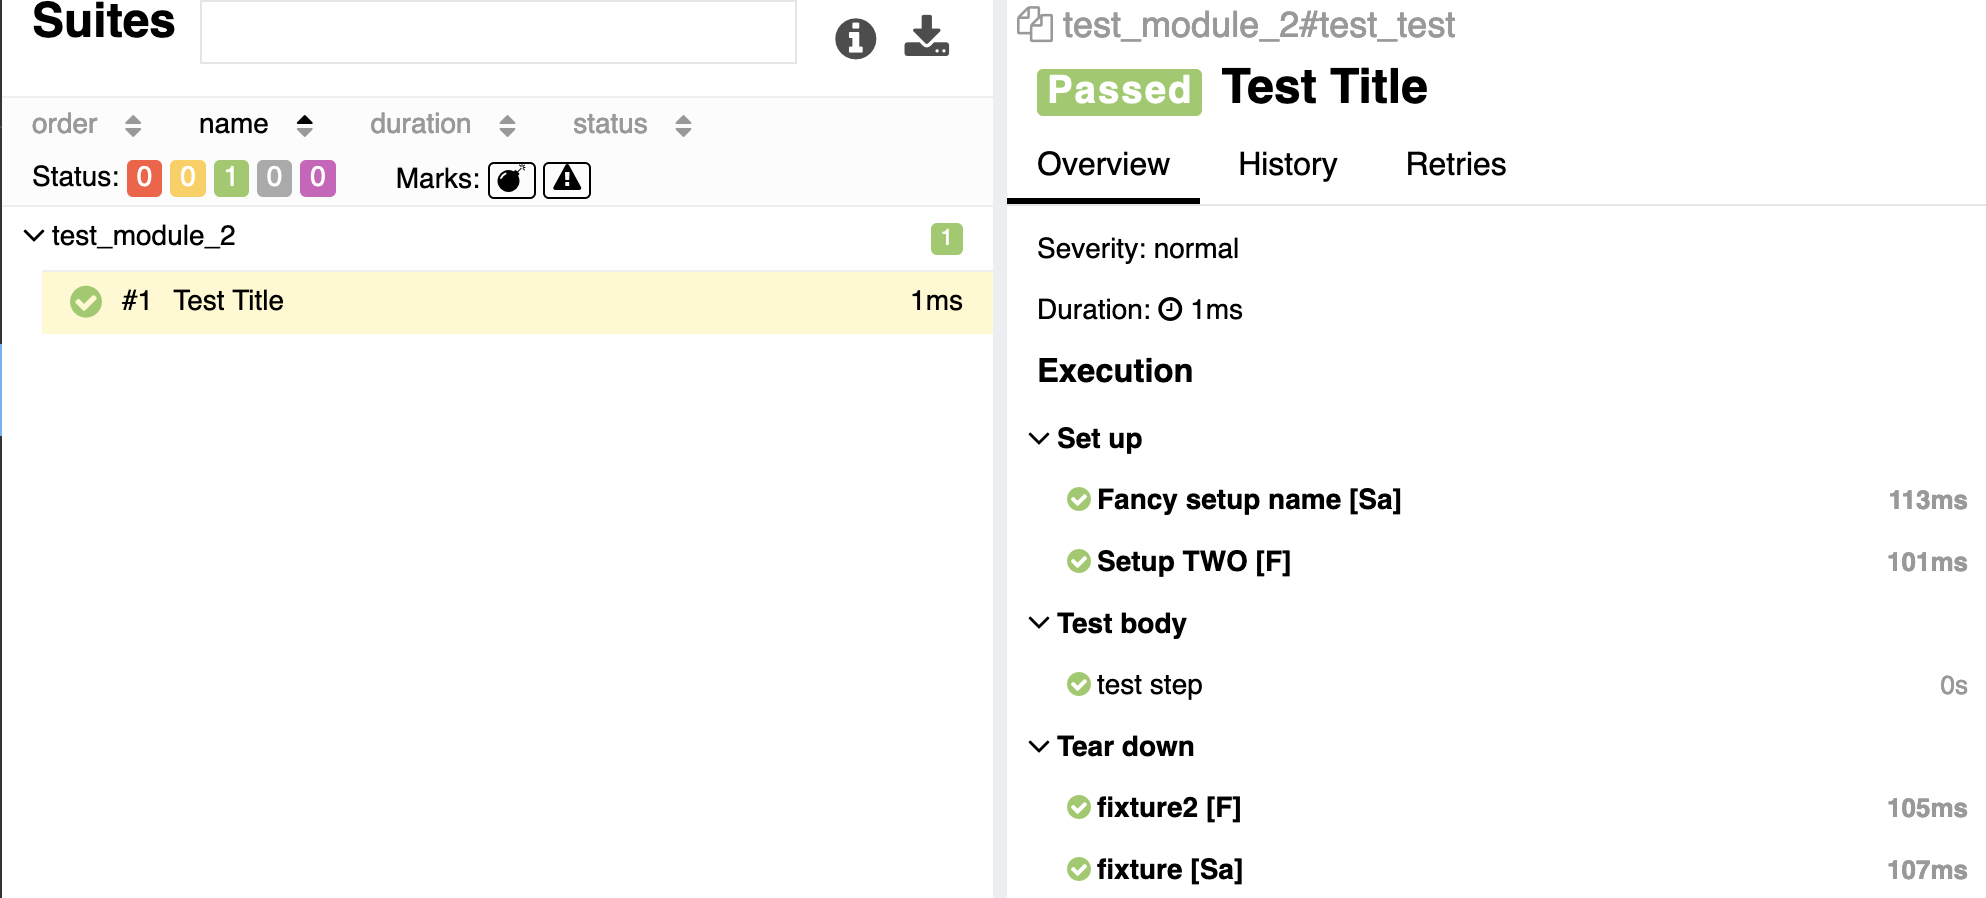Click the test_module_2#test_test path text

pos(1258,25)
